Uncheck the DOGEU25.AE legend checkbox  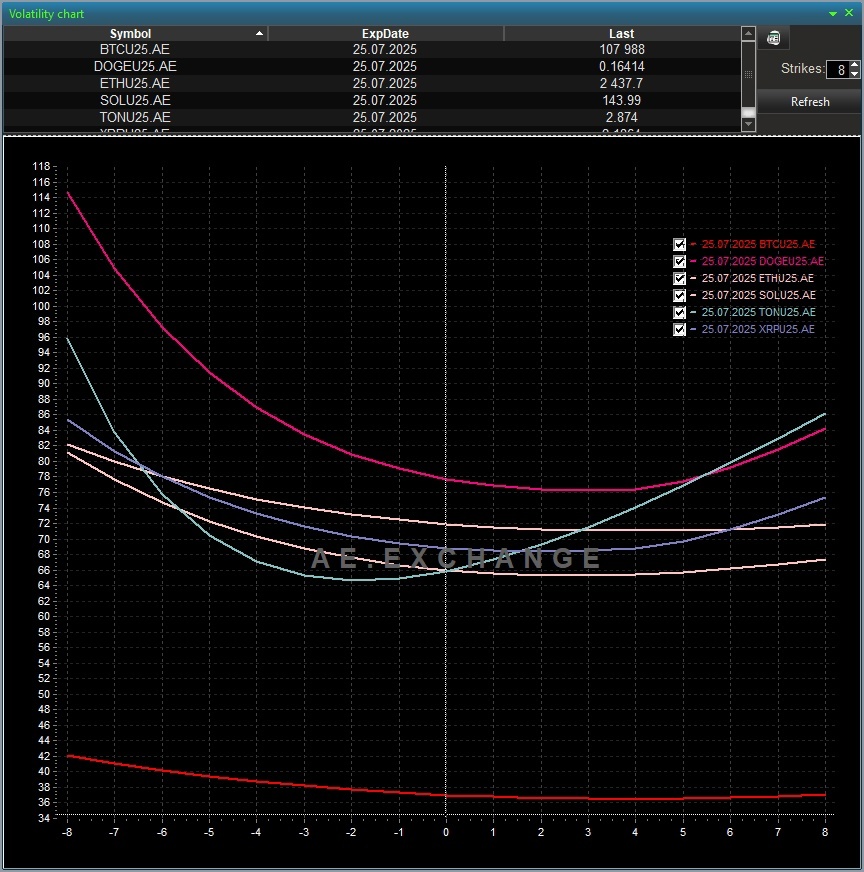[679, 261]
